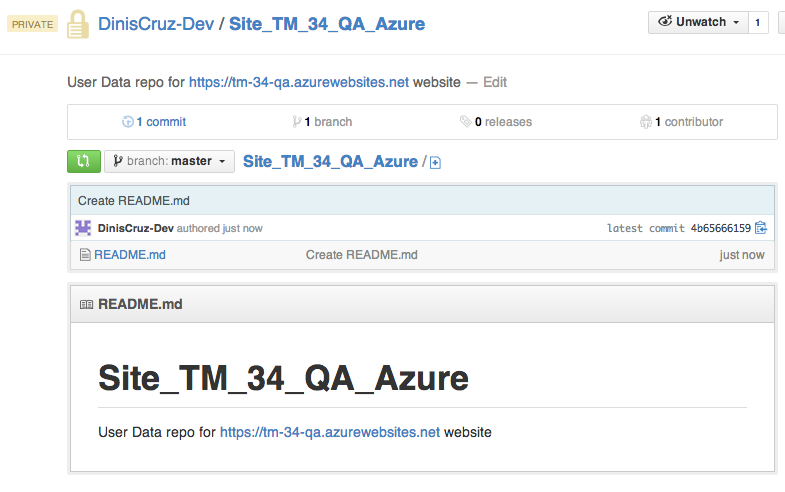
Task: Open the latest commit 4b65666159 hash
Action: pyautogui.click(x=720, y=228)
